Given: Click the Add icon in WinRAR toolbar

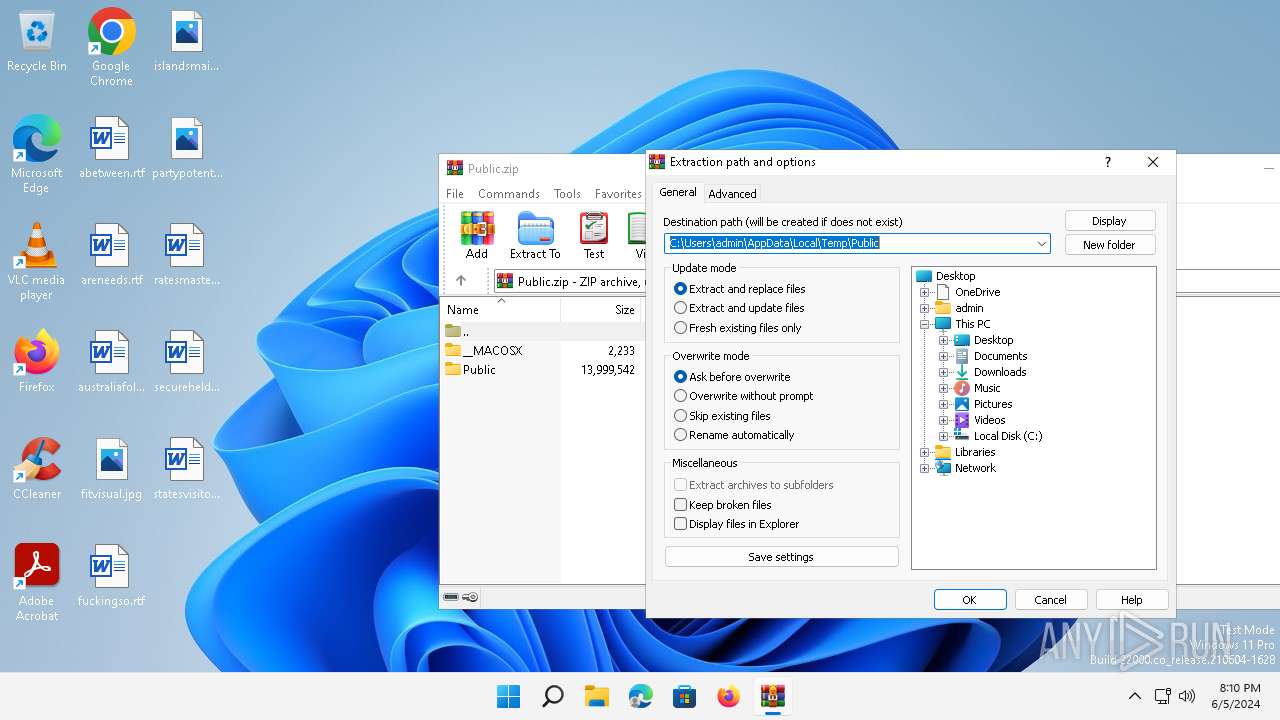Looking at the screenshot, I should (x=477, y=235).
